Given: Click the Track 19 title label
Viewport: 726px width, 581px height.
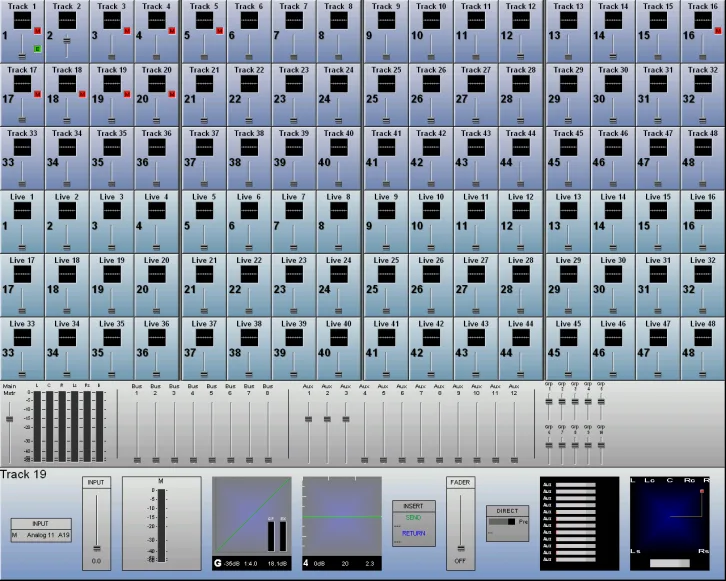Looking at the screenshot, I should [x=23, y=474].
